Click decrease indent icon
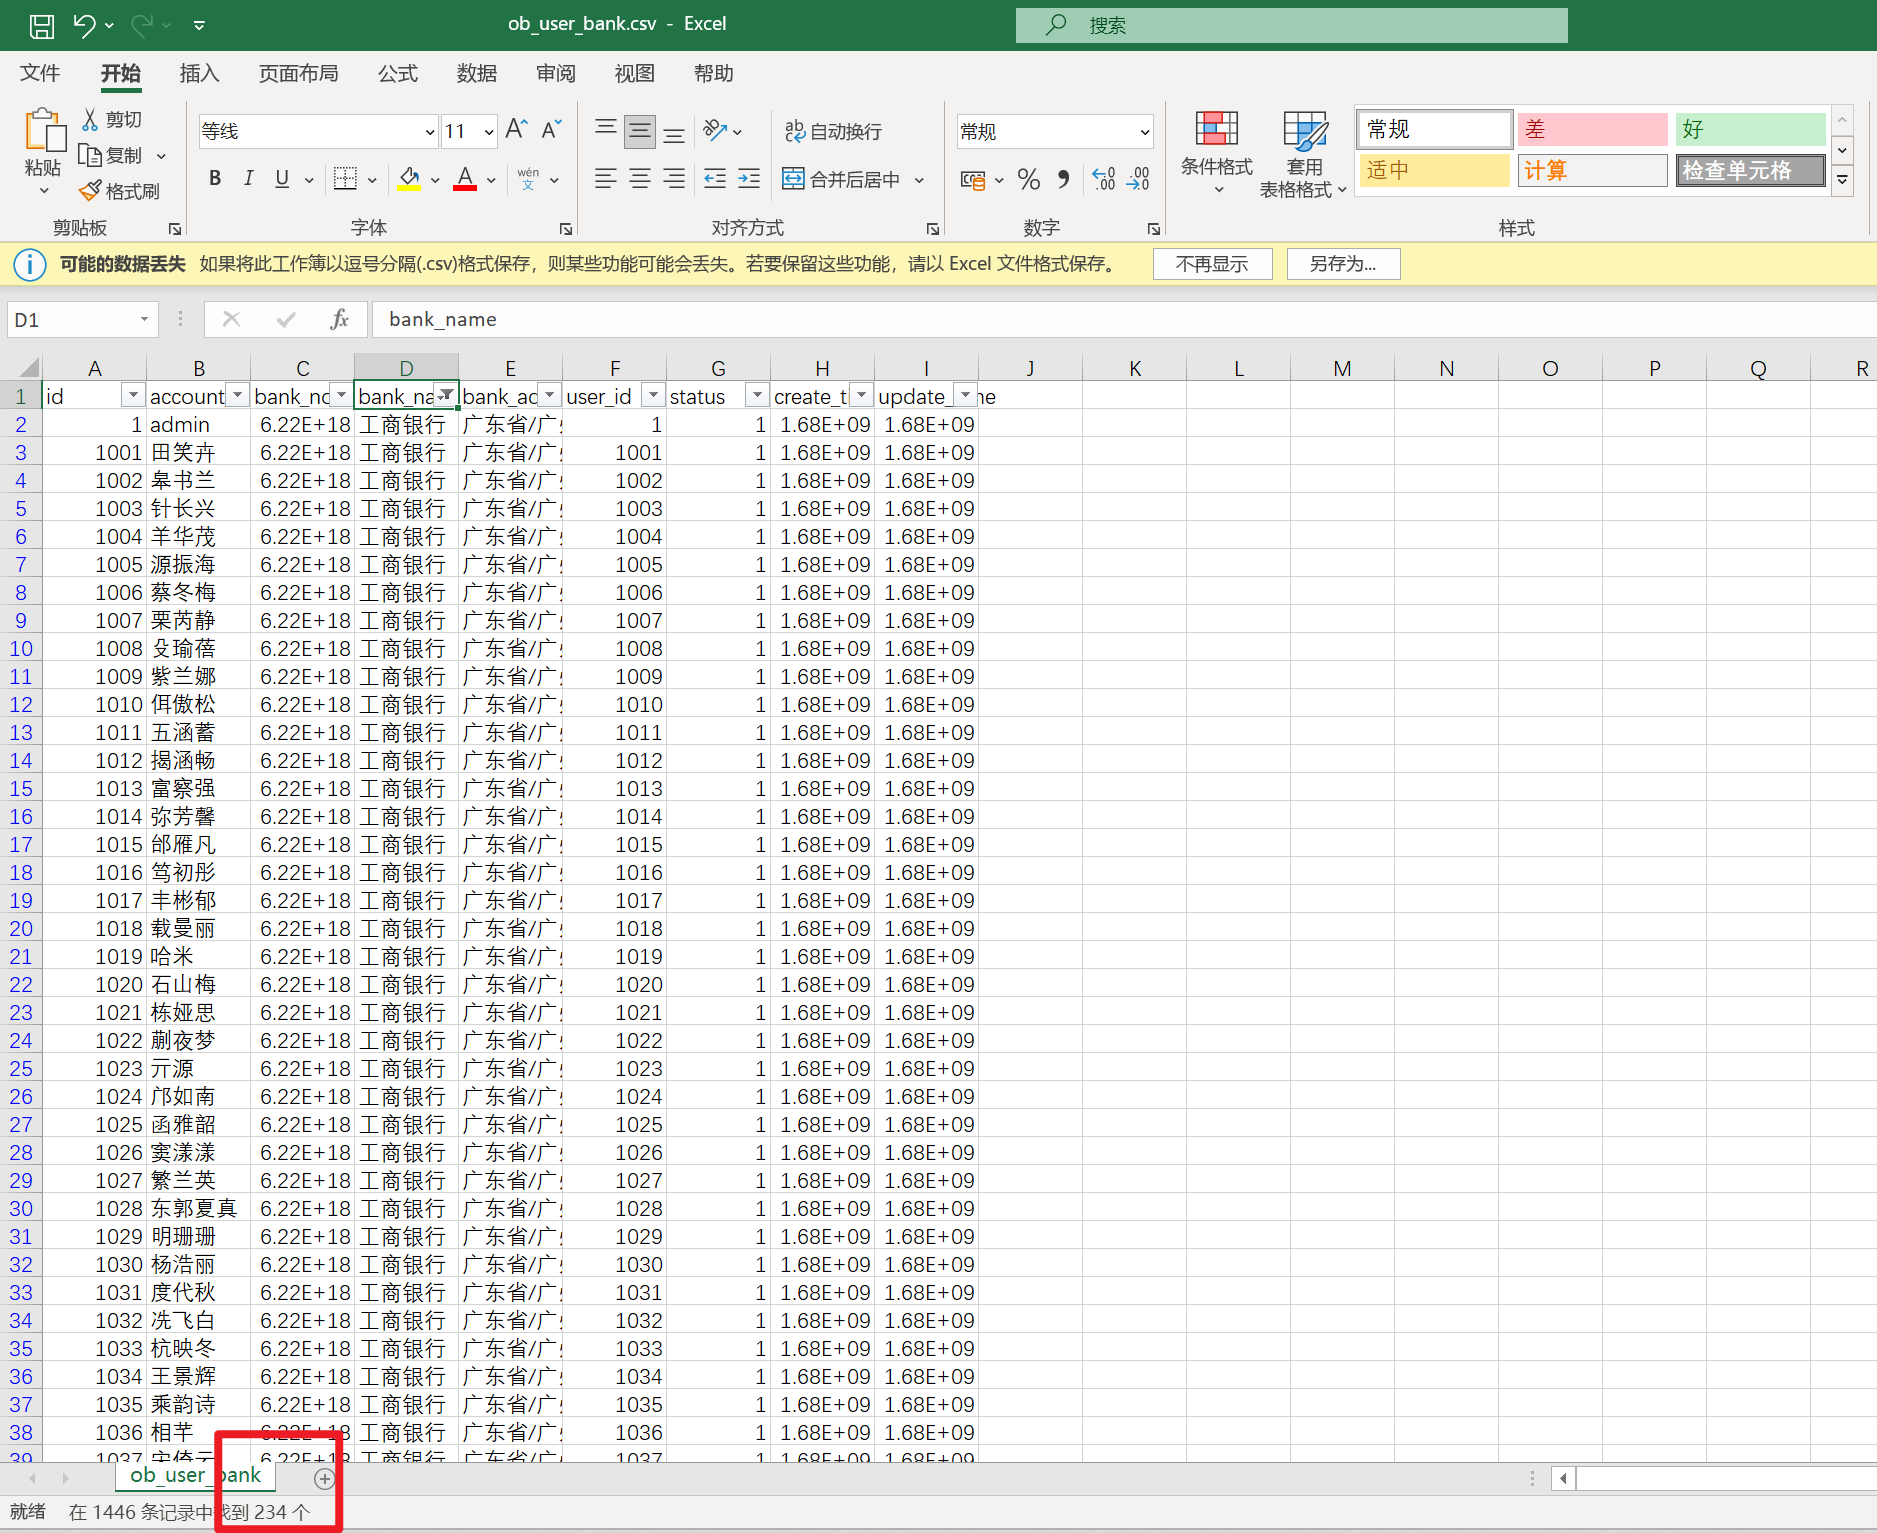 715,179
